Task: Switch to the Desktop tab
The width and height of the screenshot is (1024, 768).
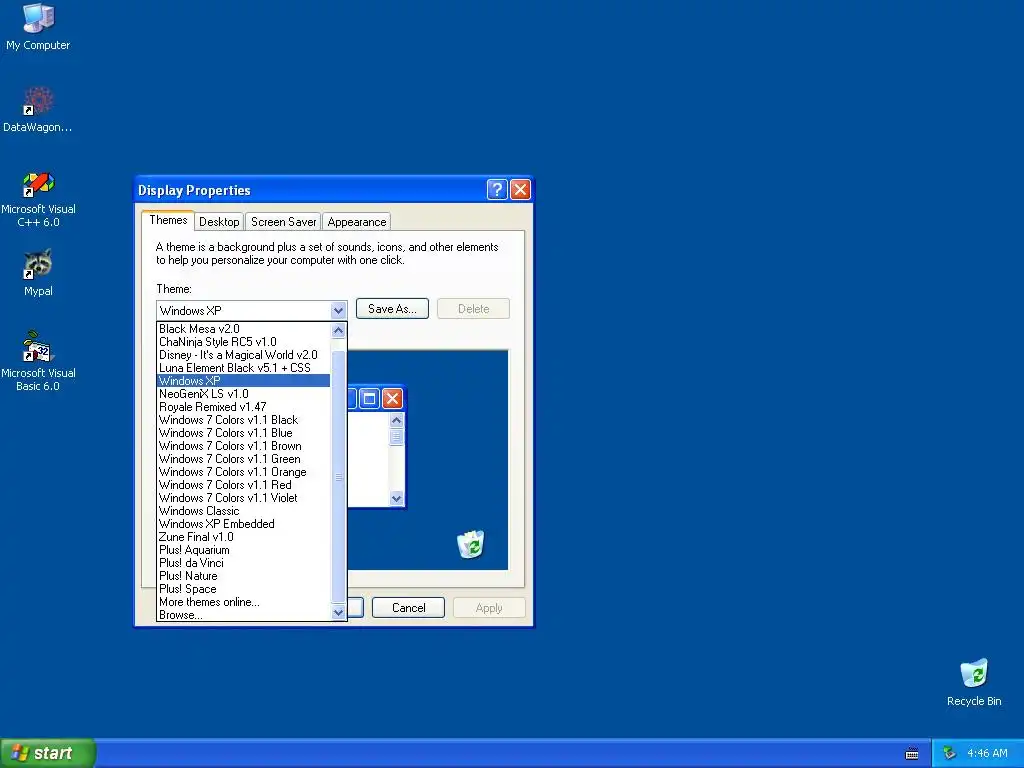Action: (219, 221)
